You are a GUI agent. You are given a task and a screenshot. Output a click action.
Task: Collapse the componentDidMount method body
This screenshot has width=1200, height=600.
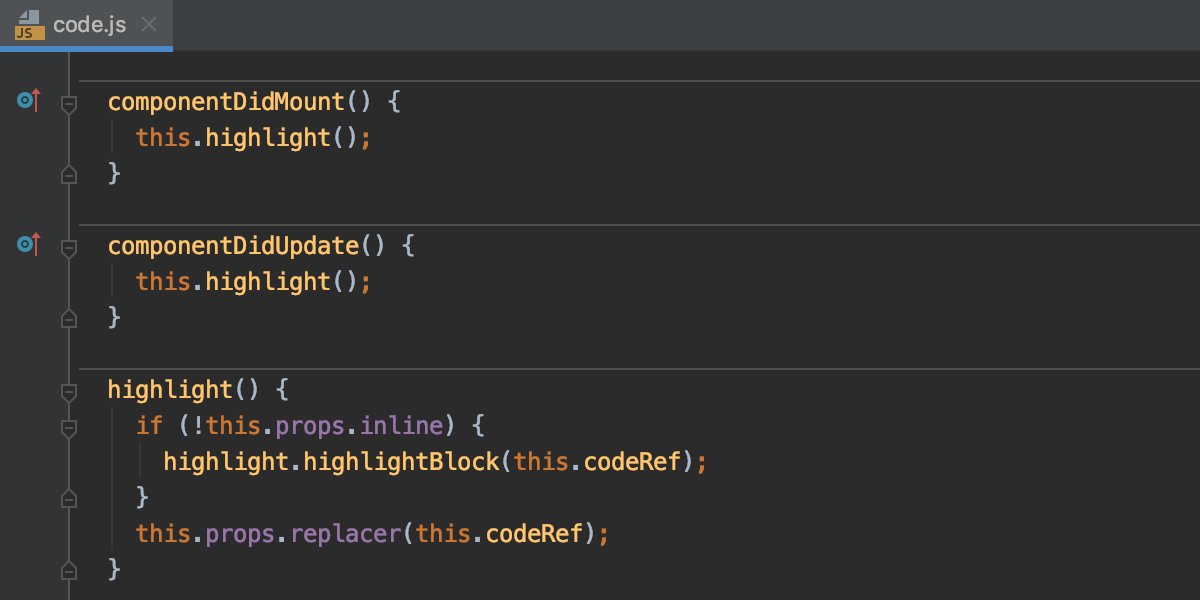(x=68, y=103)
